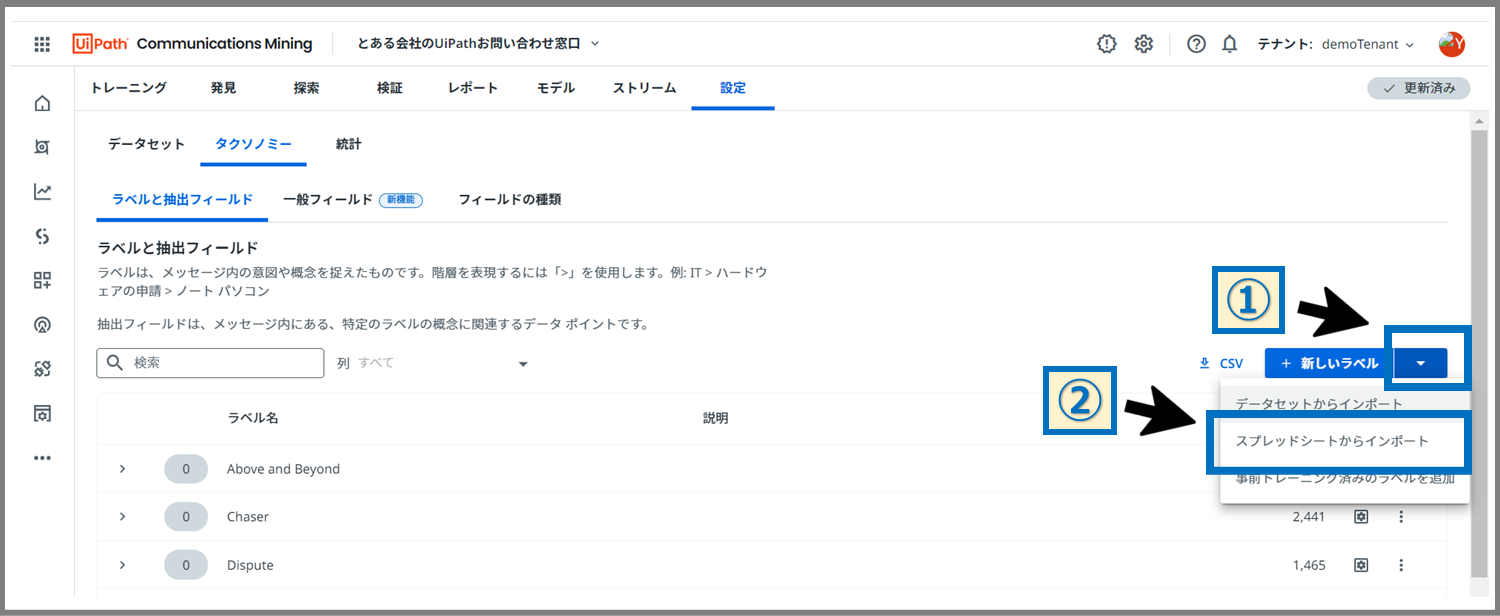
Task: Click the 更新済み status badge
Action: (x=1419, y=88)
